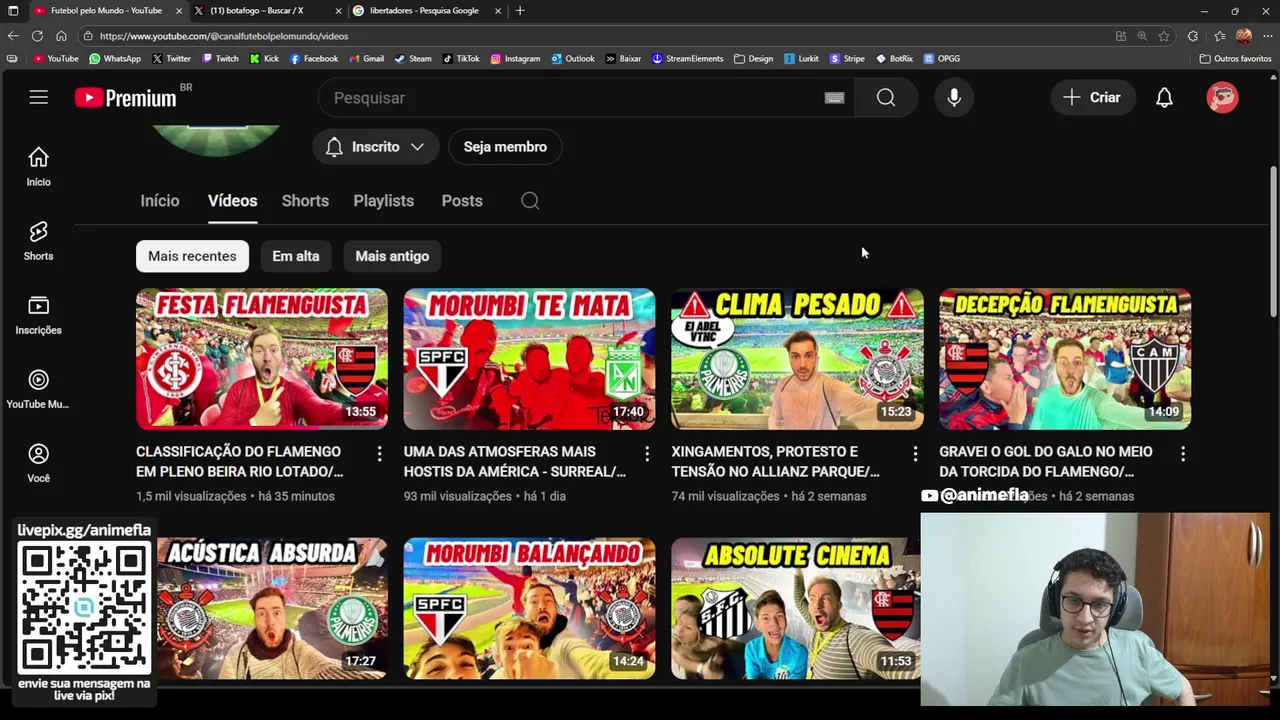Open Shorts in the left sidebar
Image resolution: width=1280 pixels, height=720 pixels.
pyautogui.click(x=38, y=241)
